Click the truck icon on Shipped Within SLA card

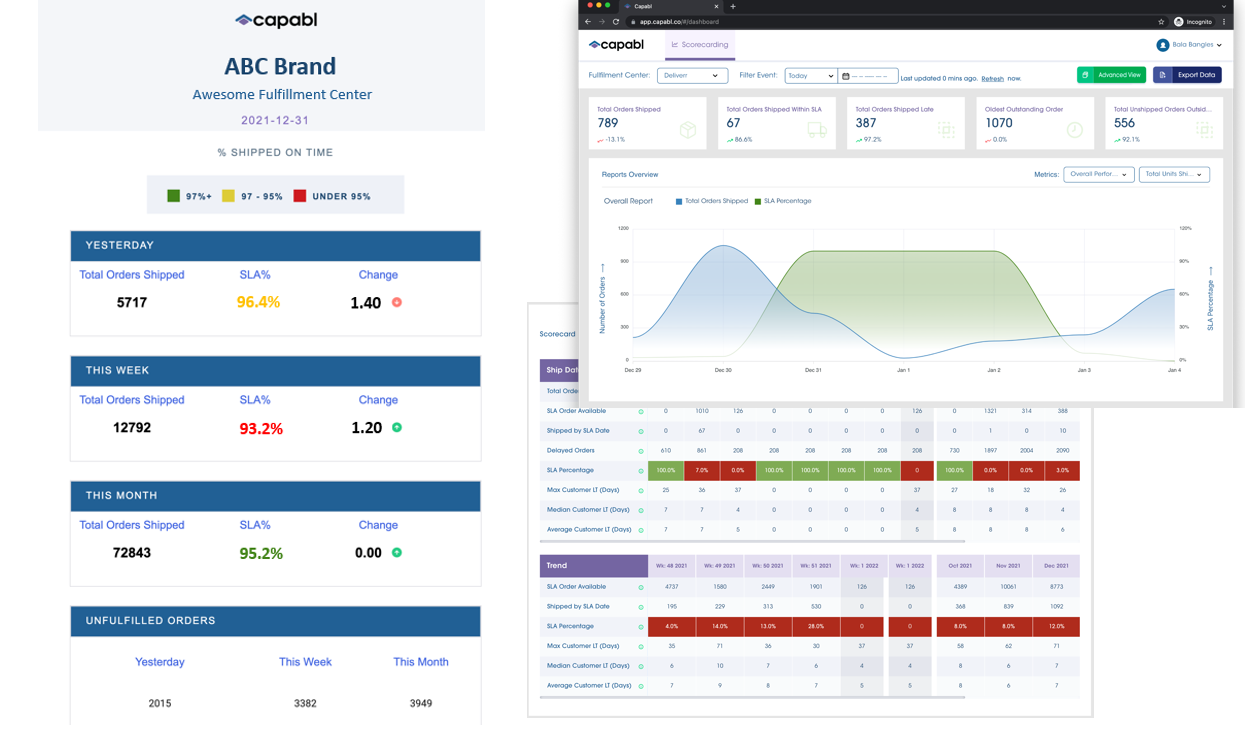pos(816,130)
